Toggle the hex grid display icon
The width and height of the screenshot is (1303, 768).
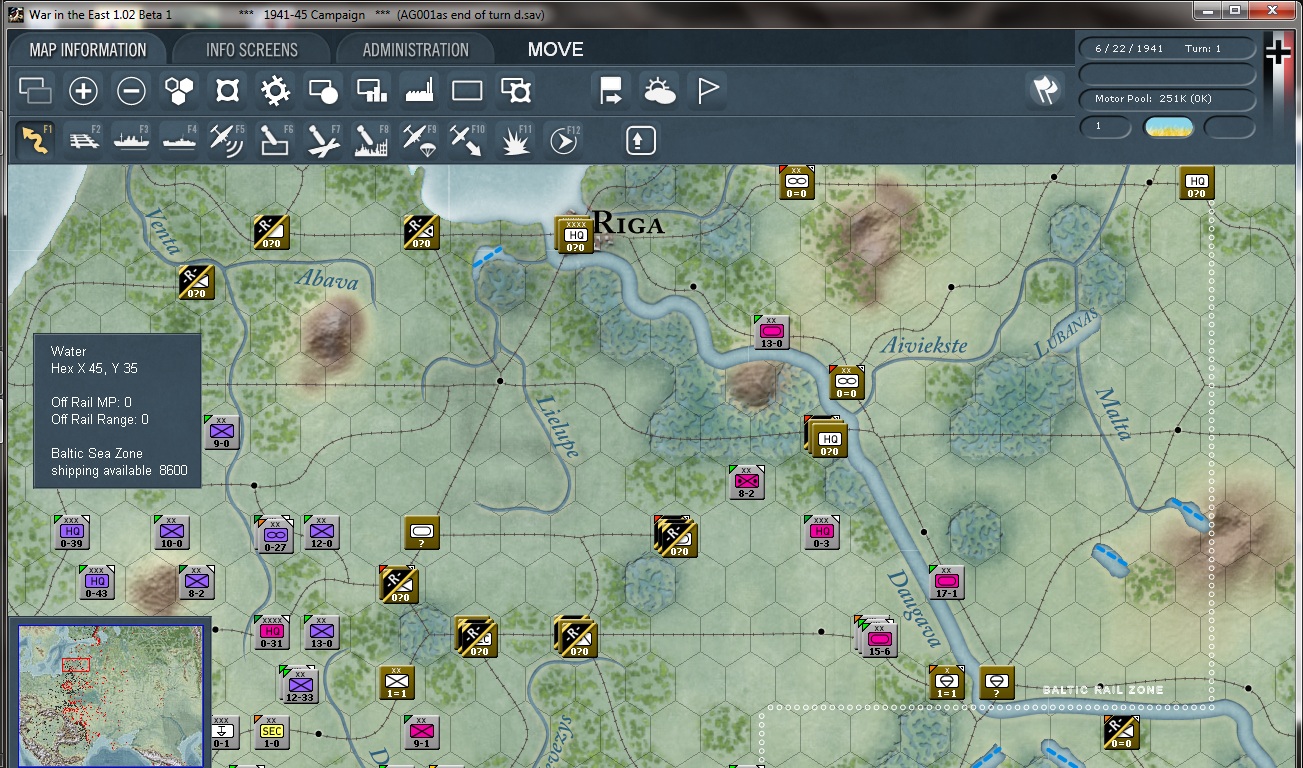(180, 91)
